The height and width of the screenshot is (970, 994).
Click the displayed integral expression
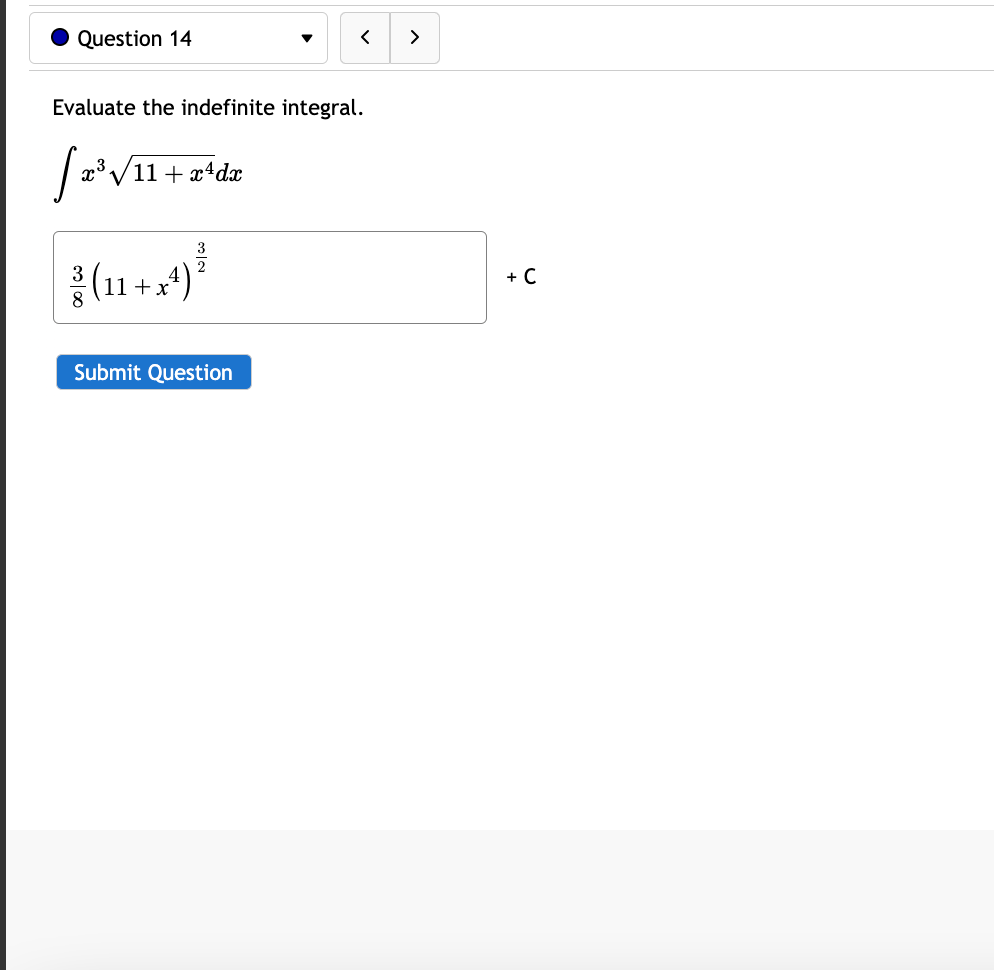(147, 170)
